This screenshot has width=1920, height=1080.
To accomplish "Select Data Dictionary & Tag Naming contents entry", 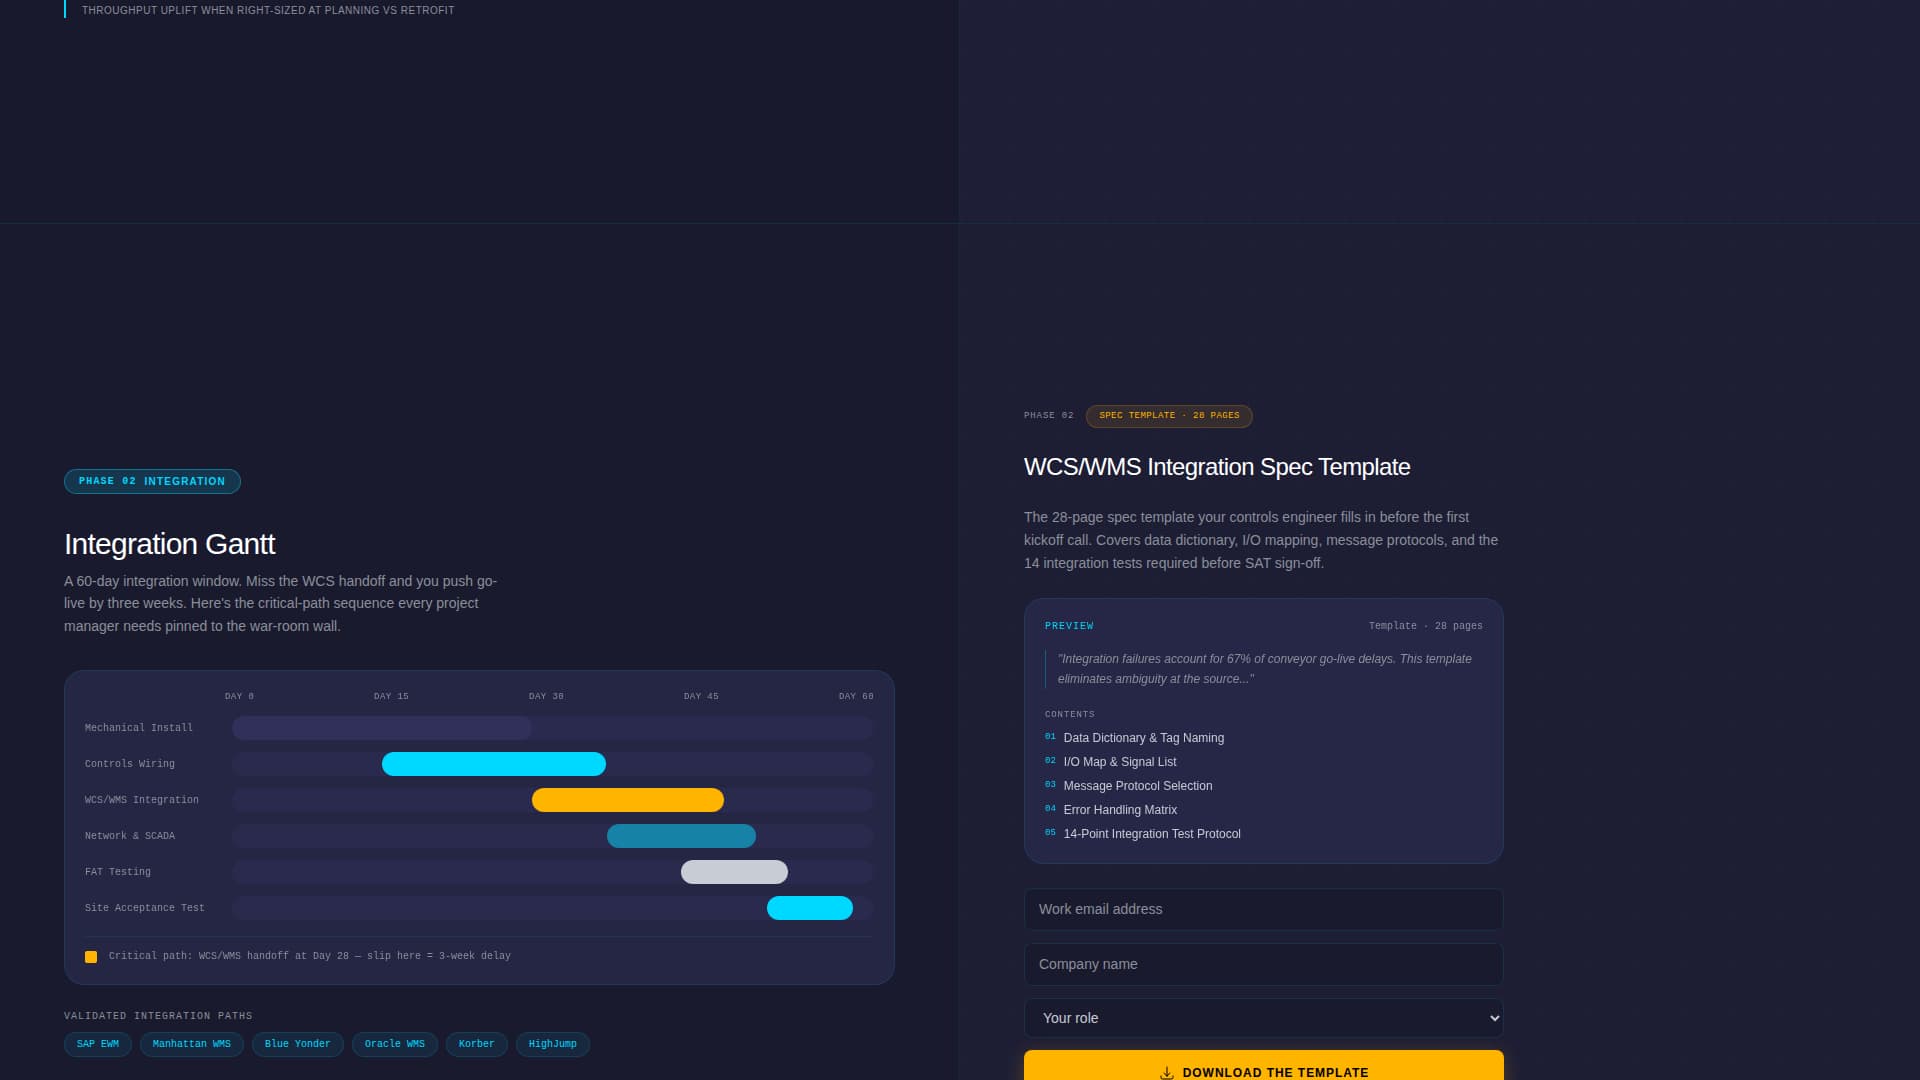I will [x=1143, y=738].
